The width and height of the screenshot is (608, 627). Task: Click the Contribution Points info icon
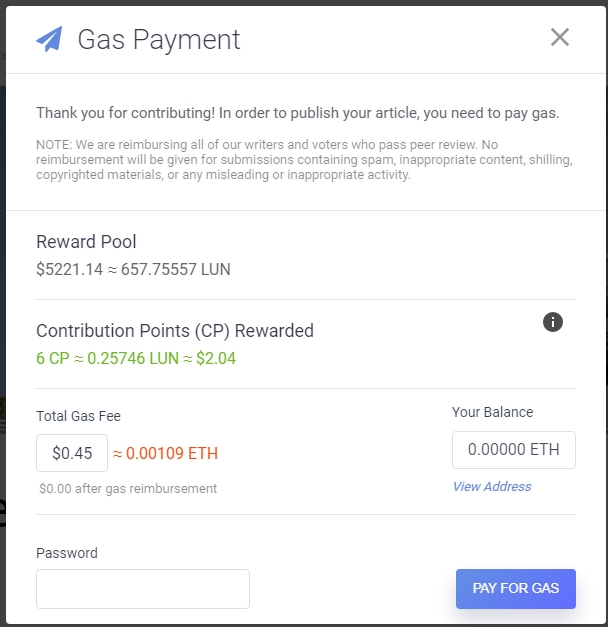553,322
